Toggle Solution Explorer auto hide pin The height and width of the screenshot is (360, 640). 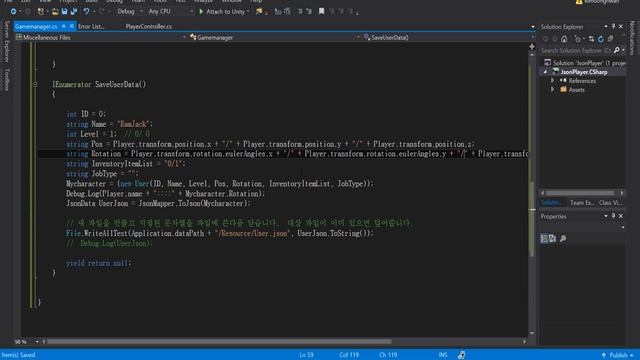coord(613,26)
